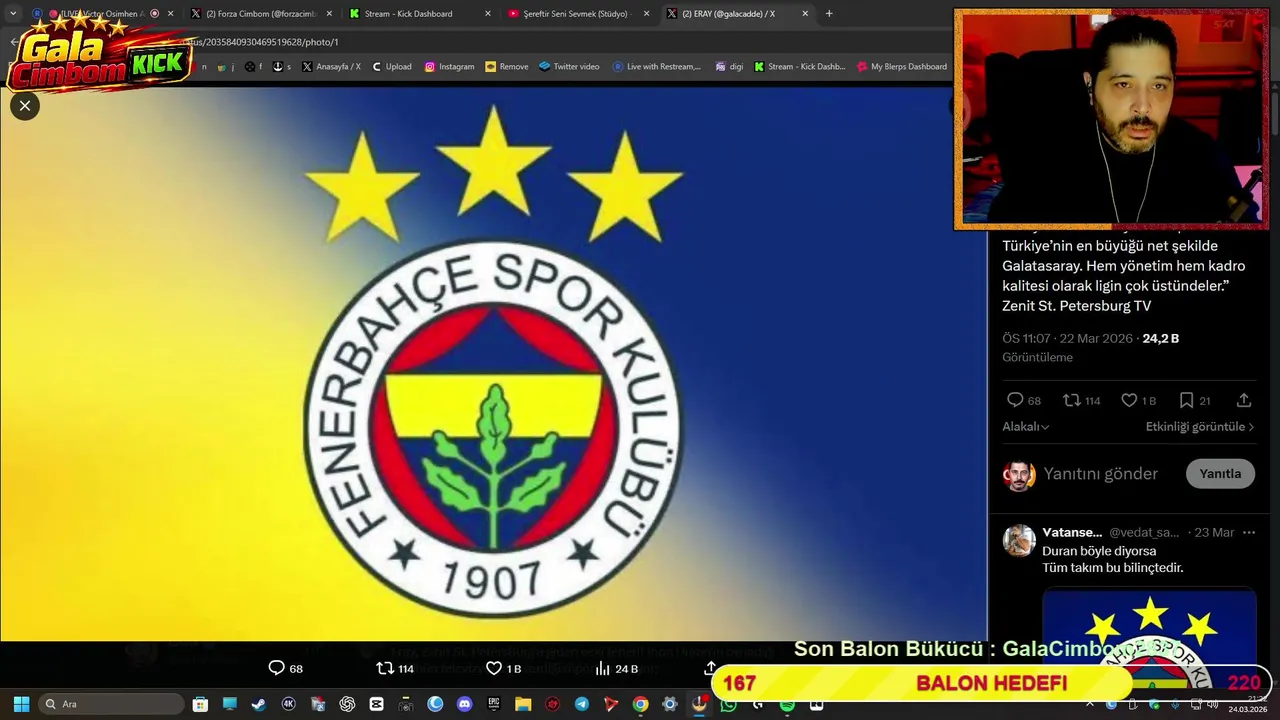Open the 4K app from the taskbar
Screen dimensions: 1280x720
click(x=288, y=704)
